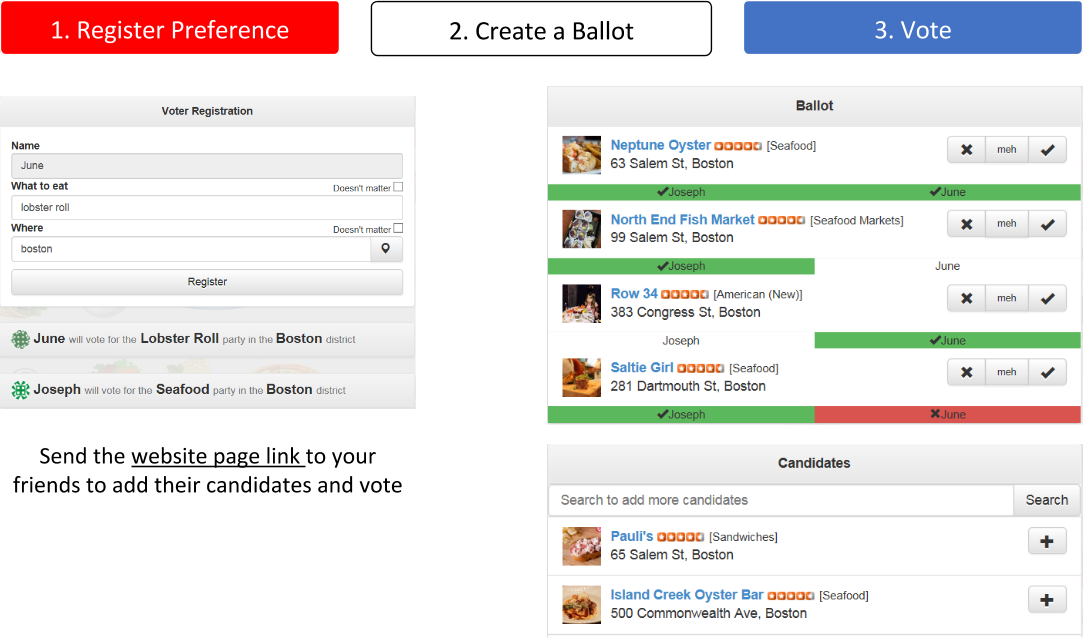Click the Search button for candidates

coord(1046,500)
